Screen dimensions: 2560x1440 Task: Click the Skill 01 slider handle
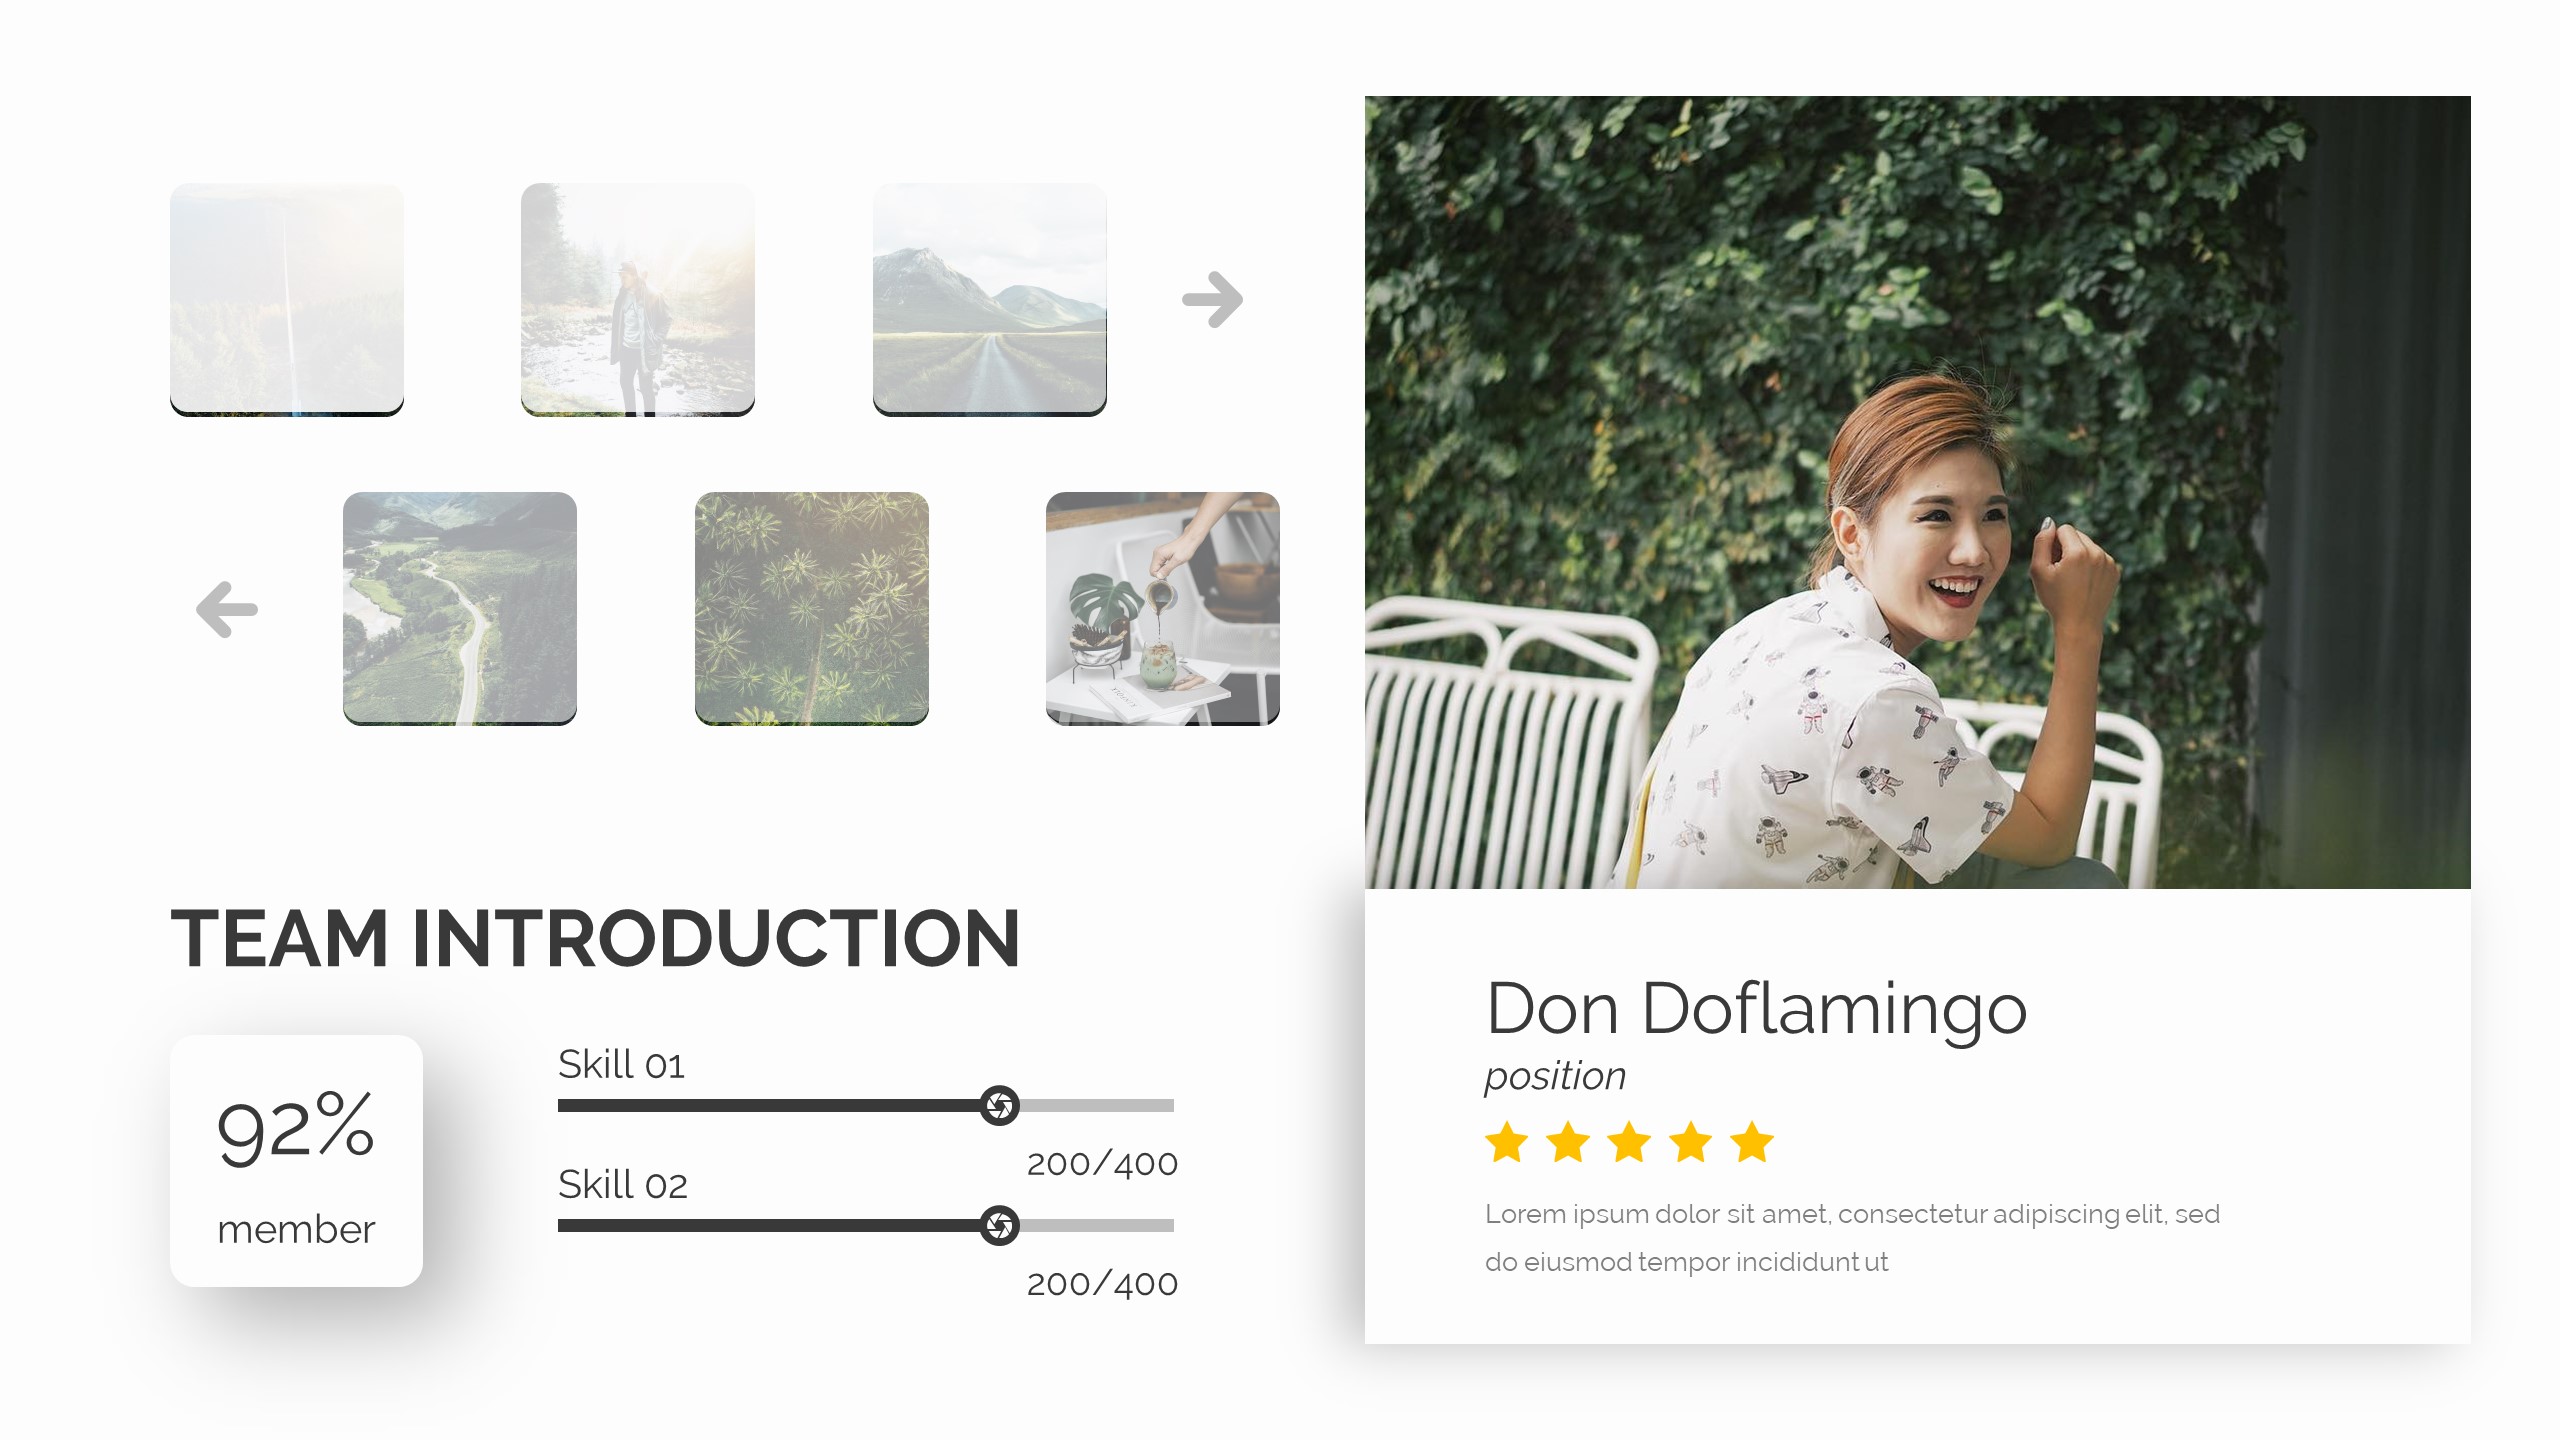[x=999, y=1105]
